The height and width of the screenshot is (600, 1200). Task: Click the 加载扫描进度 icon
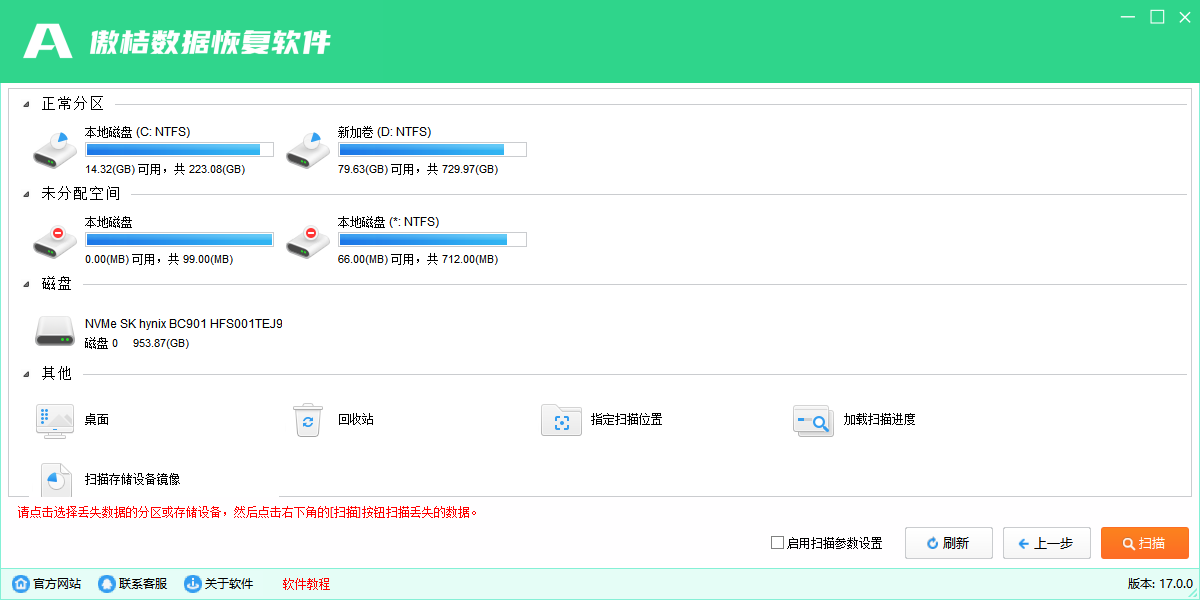click(x=813, y=420)
